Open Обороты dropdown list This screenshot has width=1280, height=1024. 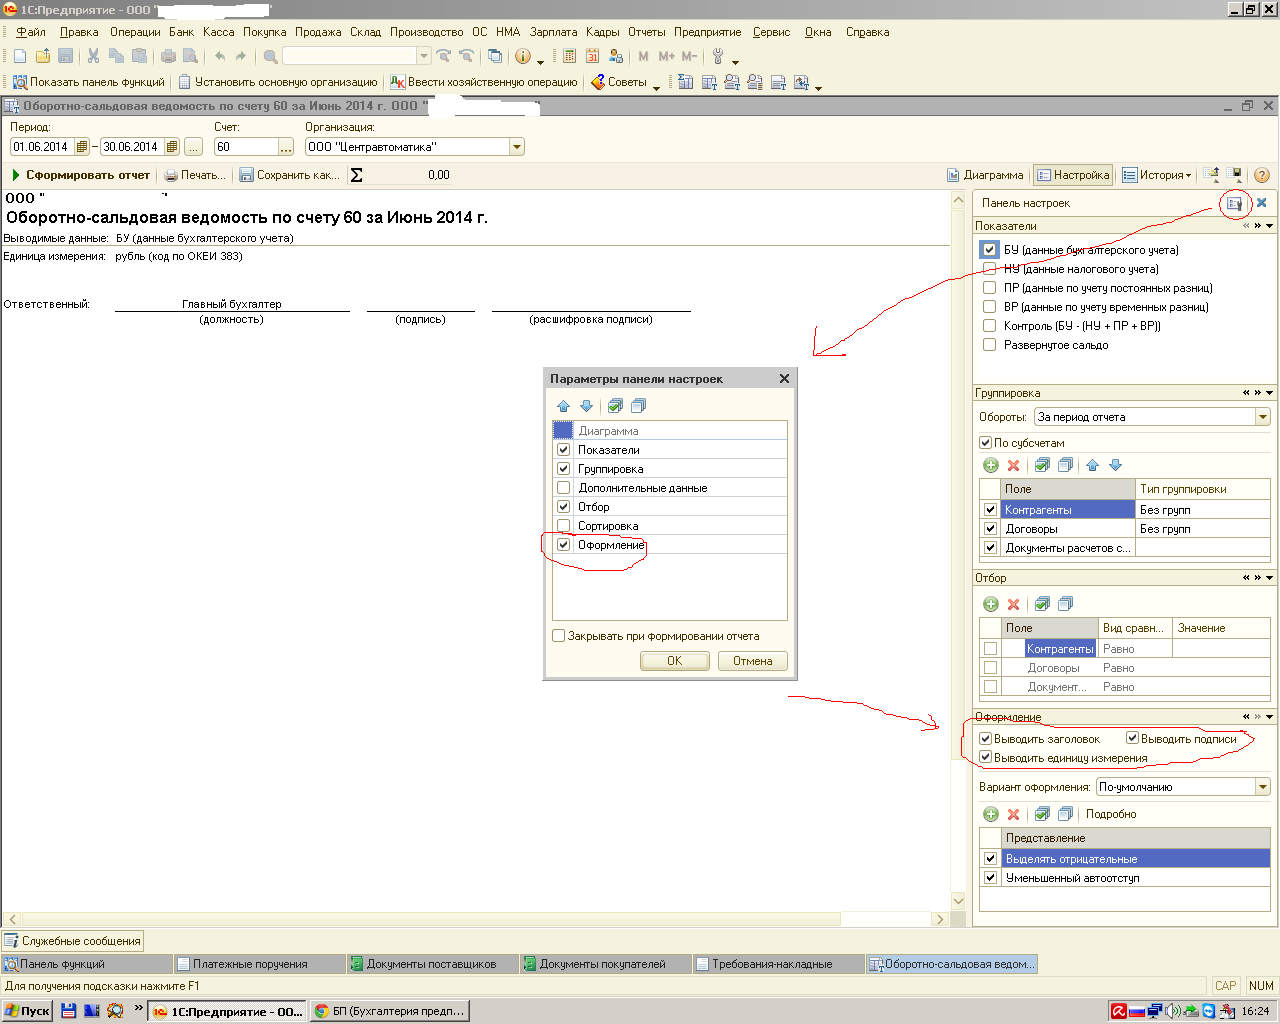1262,417
